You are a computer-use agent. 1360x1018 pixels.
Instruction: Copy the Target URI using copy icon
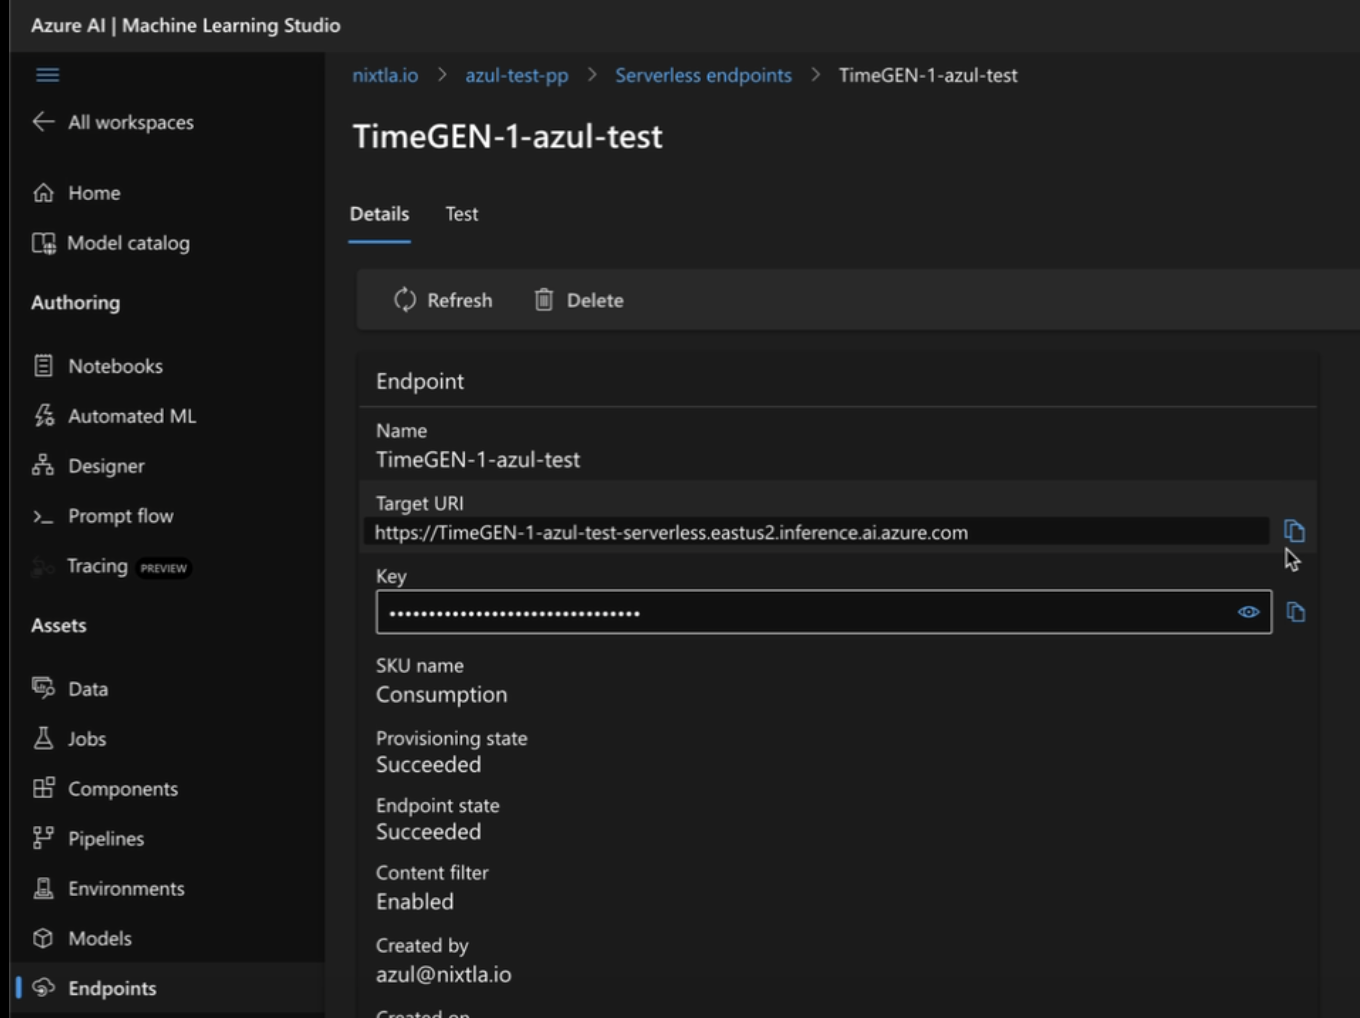1295,531
